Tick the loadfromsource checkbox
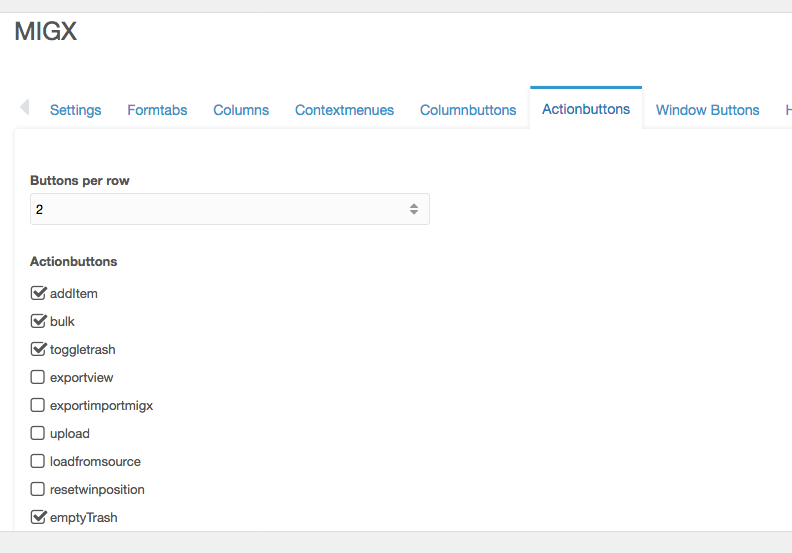792x553 pixels. tap(37, 461)
